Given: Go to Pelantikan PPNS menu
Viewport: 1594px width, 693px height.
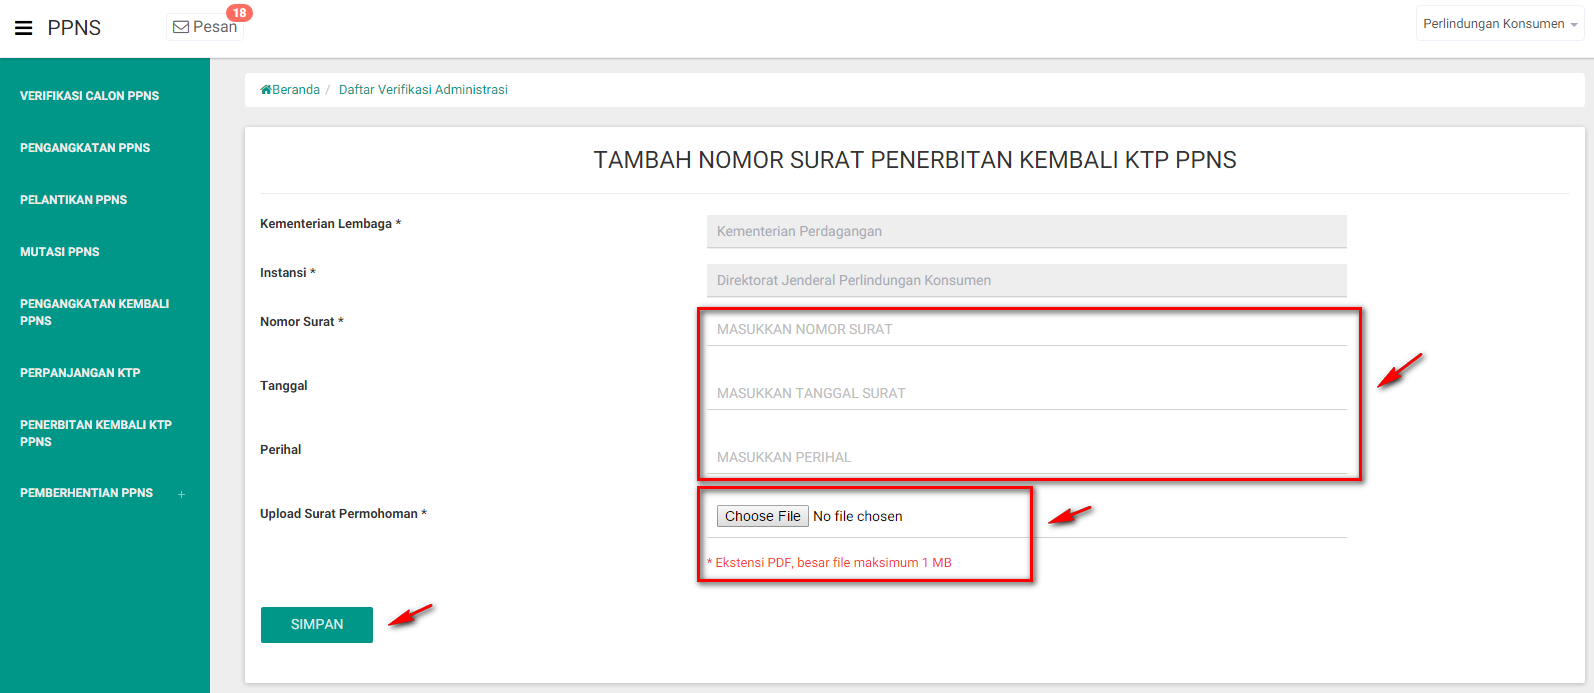Looking at the screenshot, I should (73, 200).
